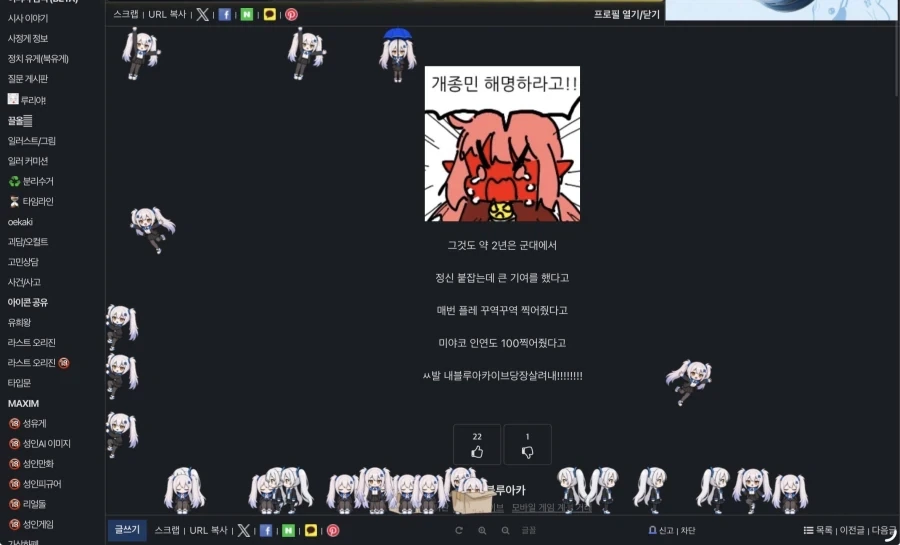900x545 pixels.
Task: Open 사건/사고 board
Action: point(24,282)
